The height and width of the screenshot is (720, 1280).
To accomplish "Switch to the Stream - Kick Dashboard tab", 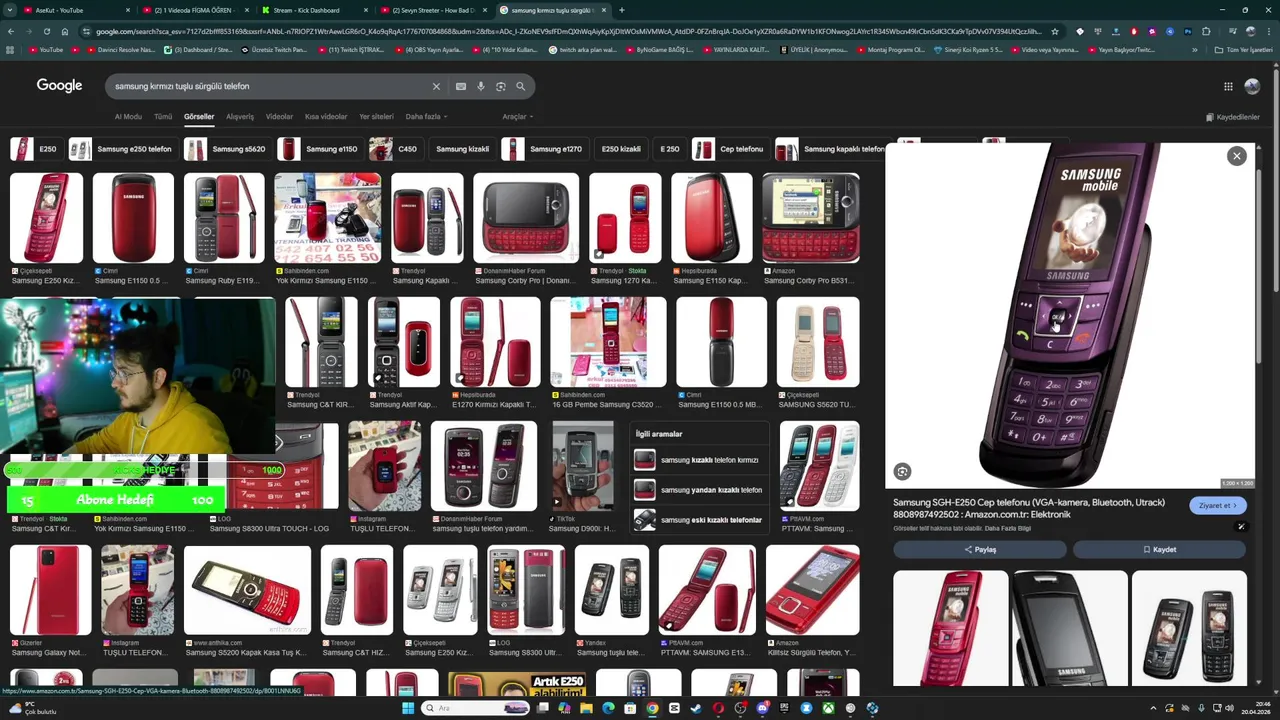I will pyautogui.click(x=313, y=10).
